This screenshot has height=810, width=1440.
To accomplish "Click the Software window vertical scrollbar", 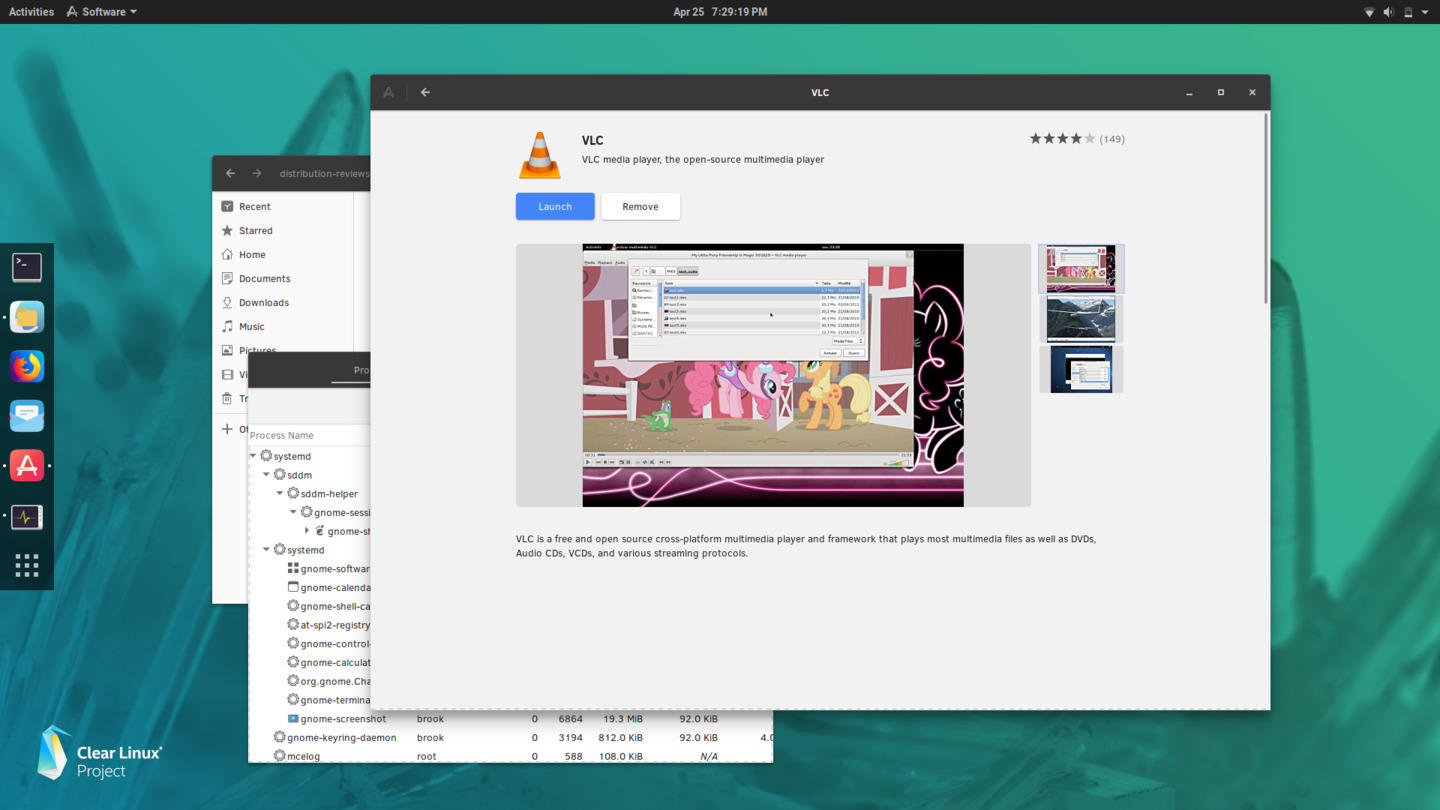I will point(1266,208).
